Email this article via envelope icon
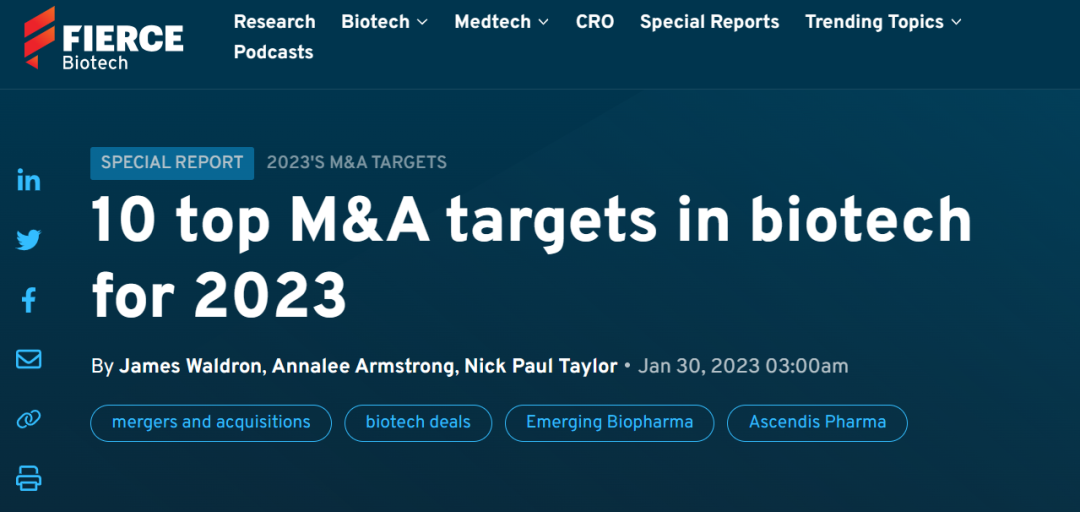This screenshot has width=1080, height=512. 29,359
